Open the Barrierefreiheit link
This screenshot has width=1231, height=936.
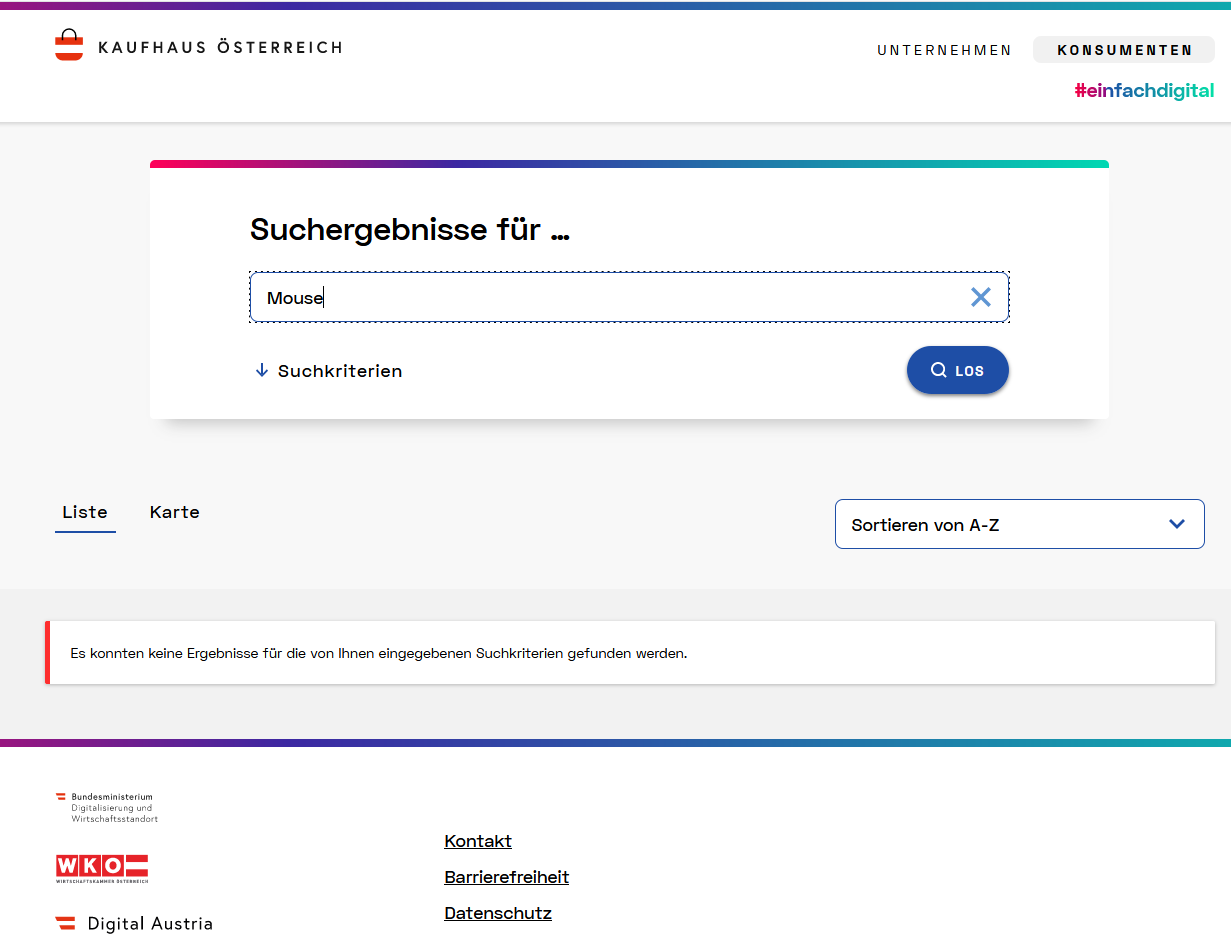506,877
